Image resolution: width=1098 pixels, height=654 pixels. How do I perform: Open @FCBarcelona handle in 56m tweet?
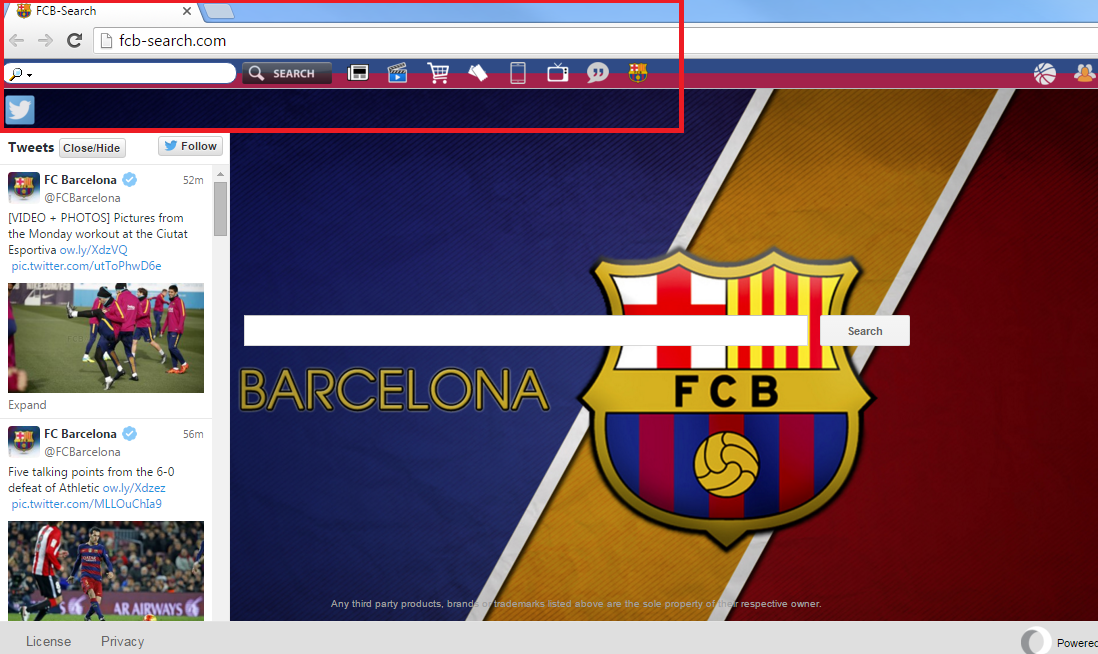coord(82,452)
